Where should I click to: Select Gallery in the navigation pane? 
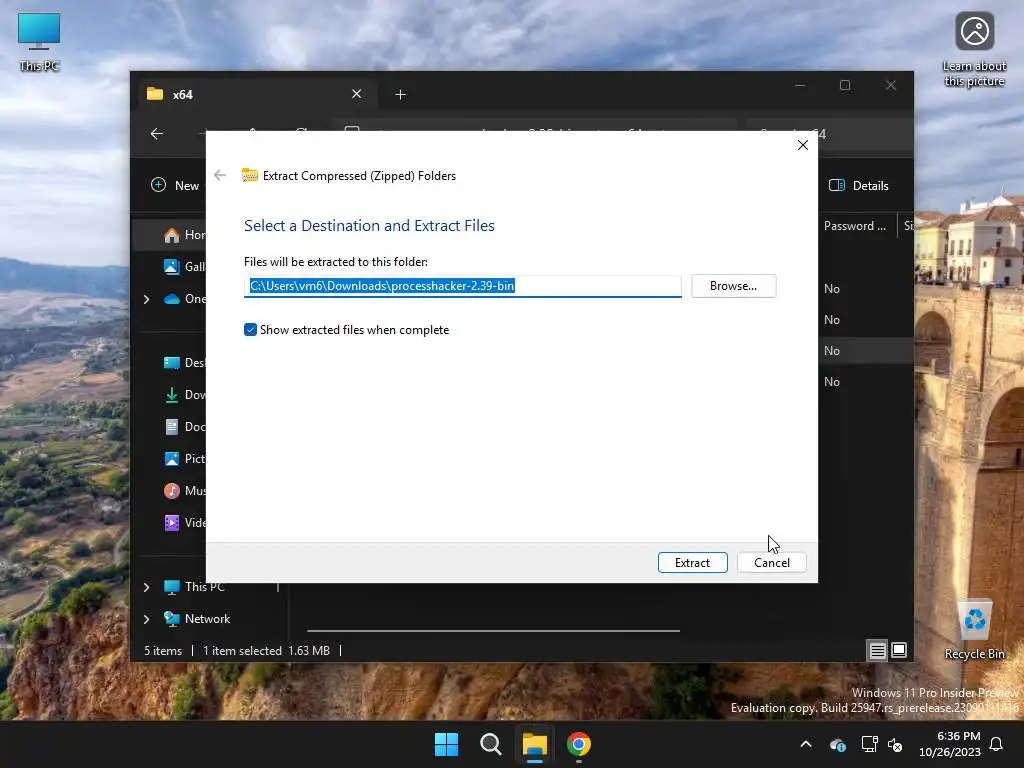click(185, 266)
